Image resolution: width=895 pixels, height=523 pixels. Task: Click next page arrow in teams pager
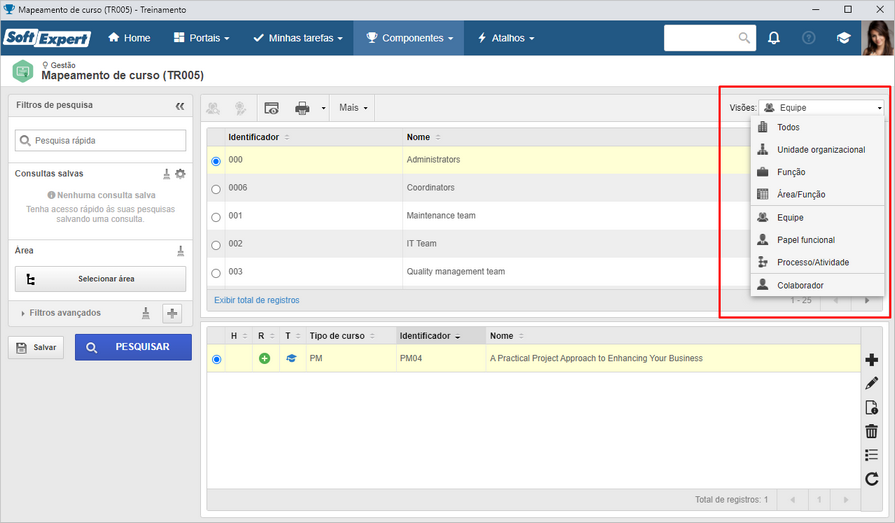pos(866,300)
